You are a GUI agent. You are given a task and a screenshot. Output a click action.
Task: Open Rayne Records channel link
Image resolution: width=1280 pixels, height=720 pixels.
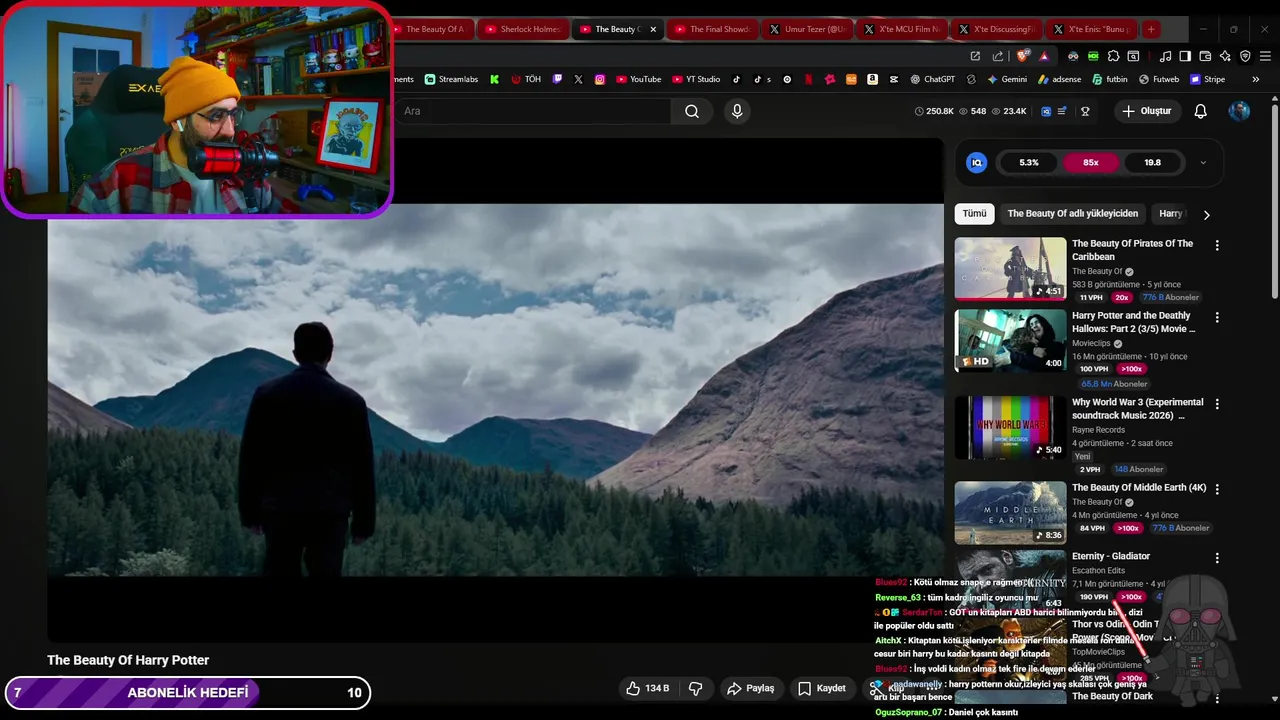click(x=1098, y=430)
